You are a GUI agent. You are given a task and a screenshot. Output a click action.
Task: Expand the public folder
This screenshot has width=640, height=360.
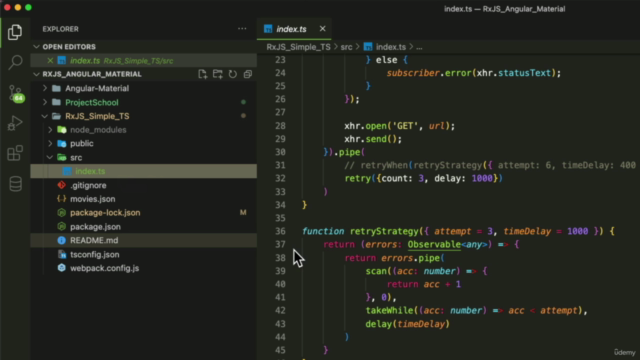[x=82, y=144]
